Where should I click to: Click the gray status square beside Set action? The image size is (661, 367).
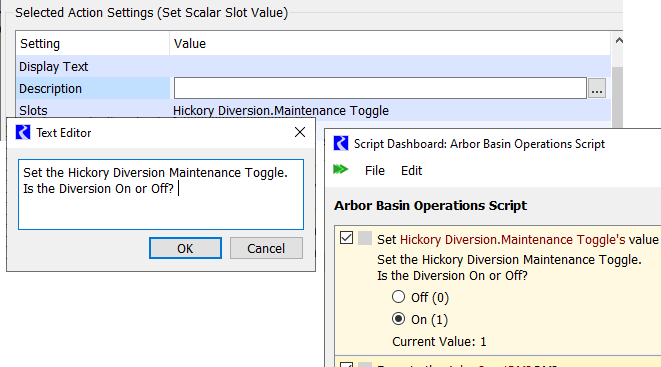(x=365, y=238)
